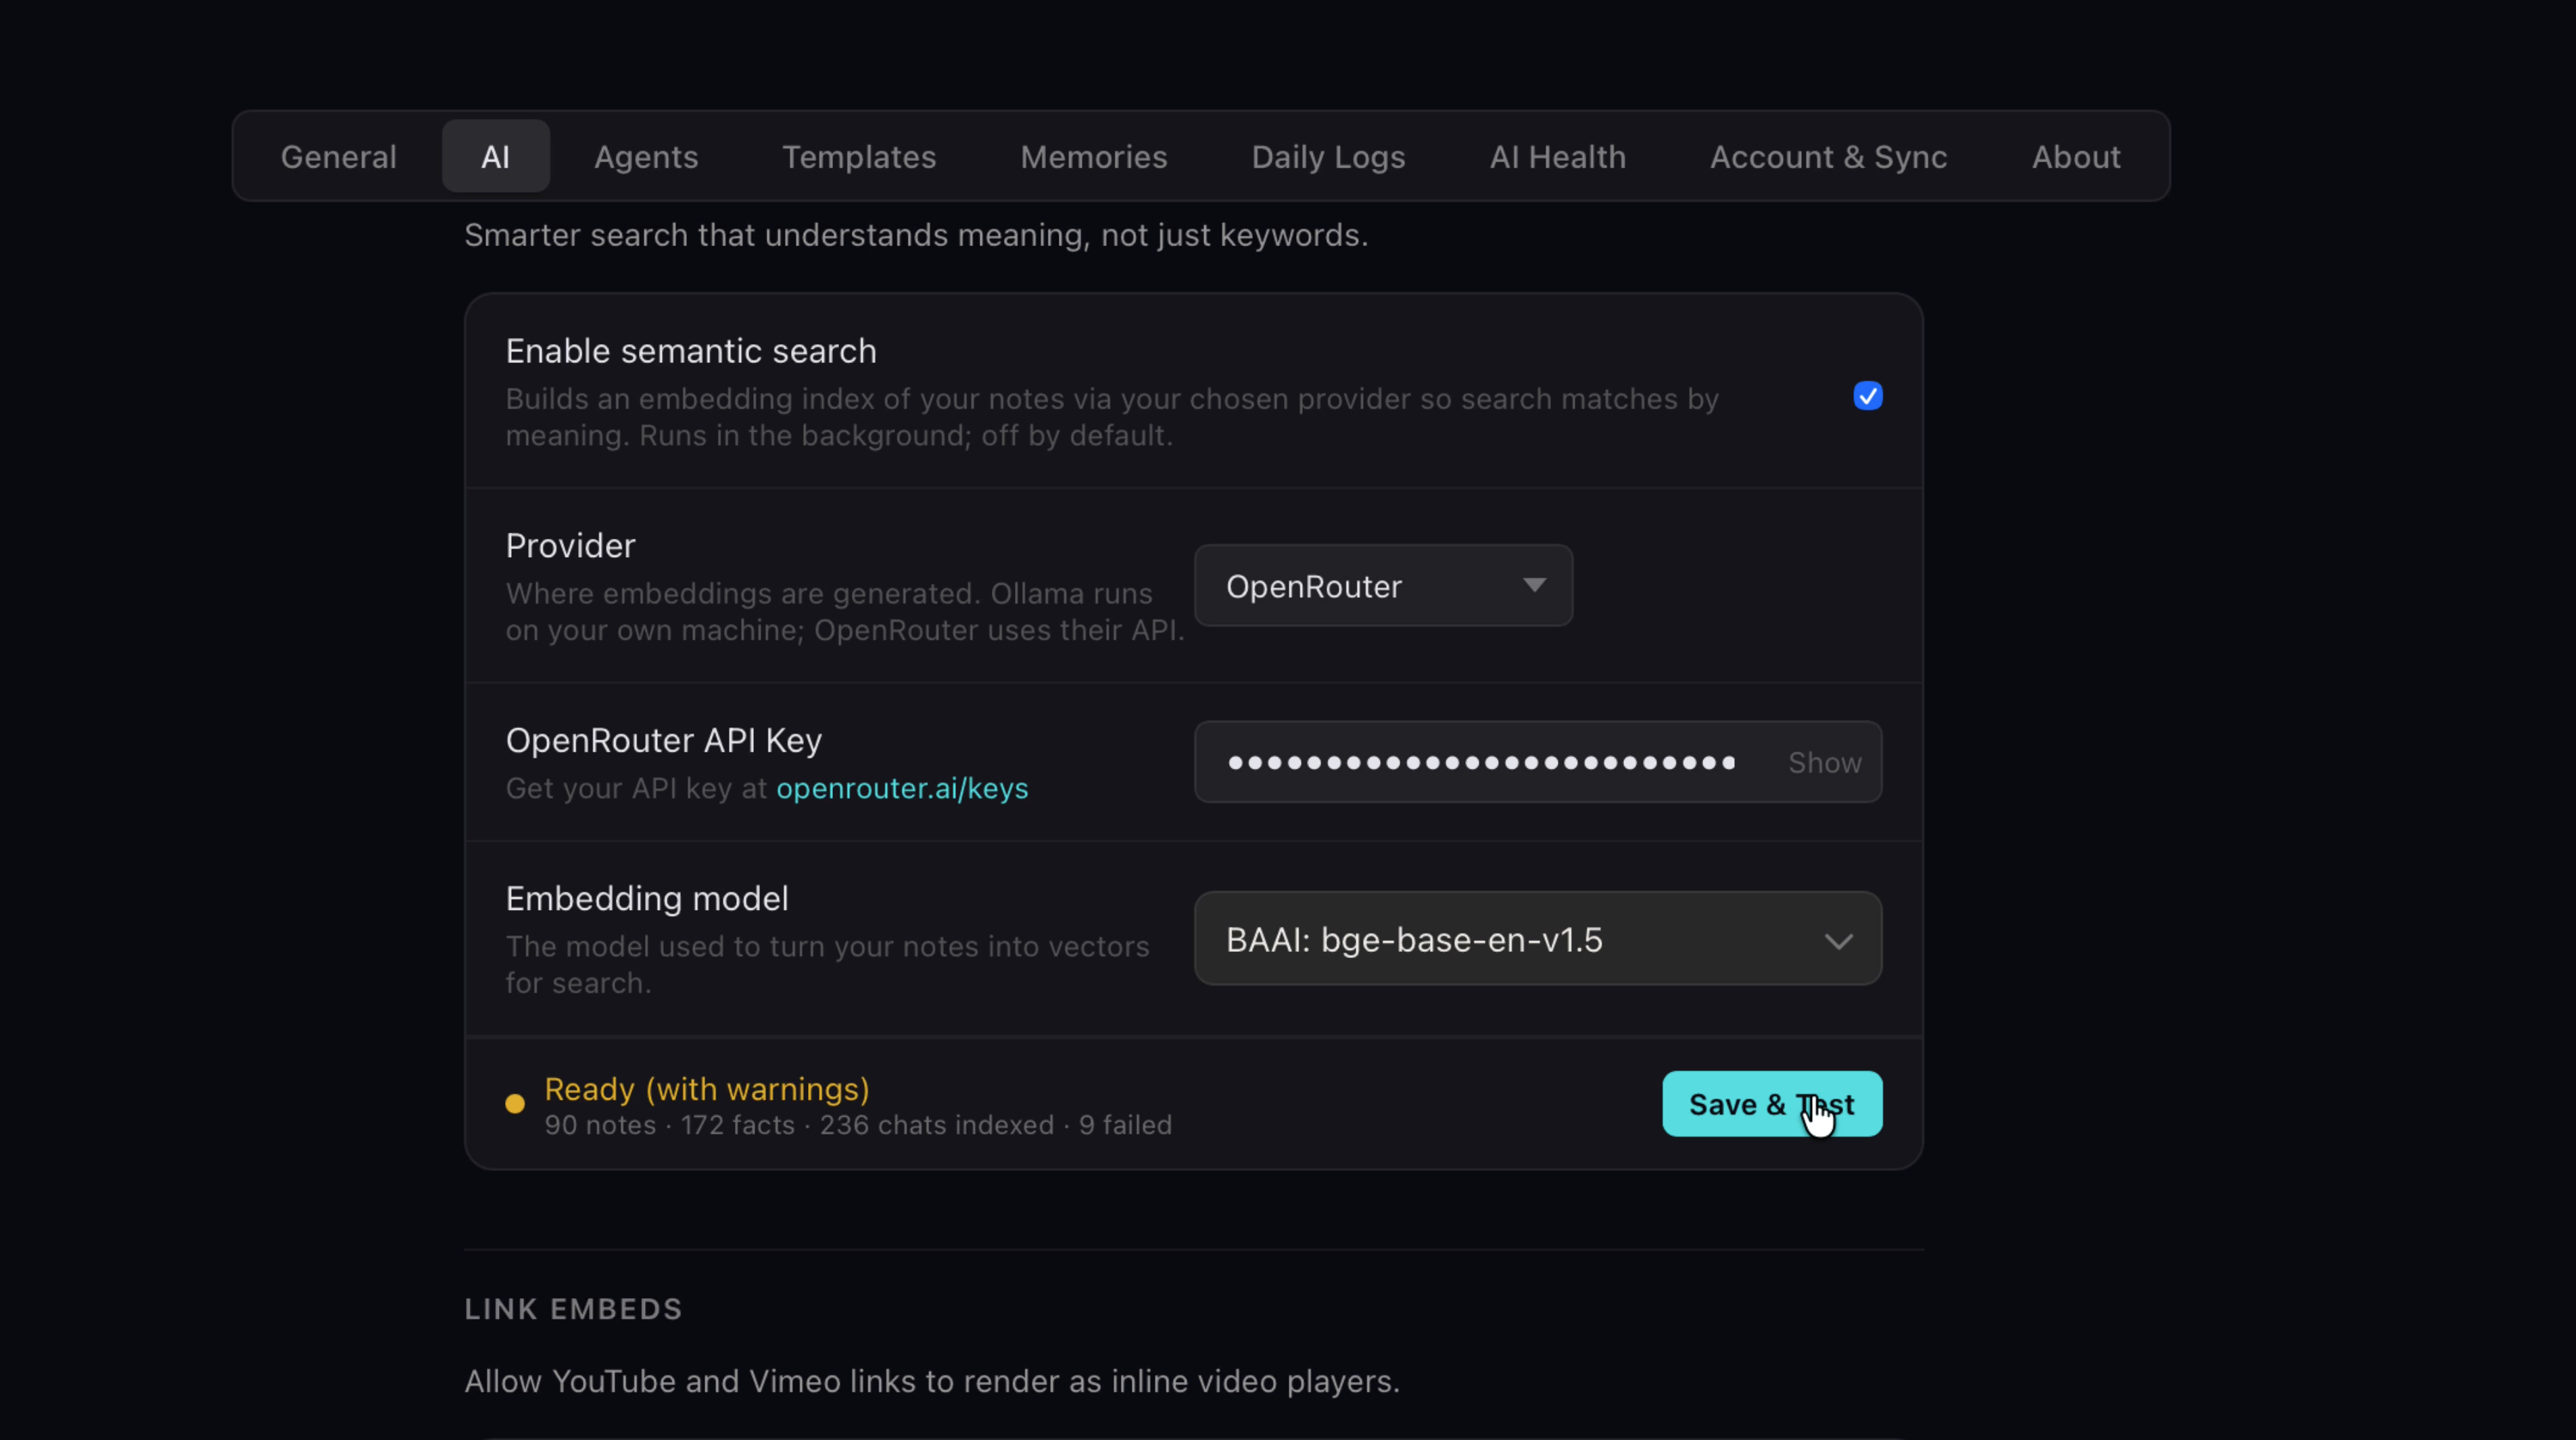Image resolution: width=2576 pixels, height=1440 pixels.
Task: Open the About tab
Action: (x=2075, y=156)
